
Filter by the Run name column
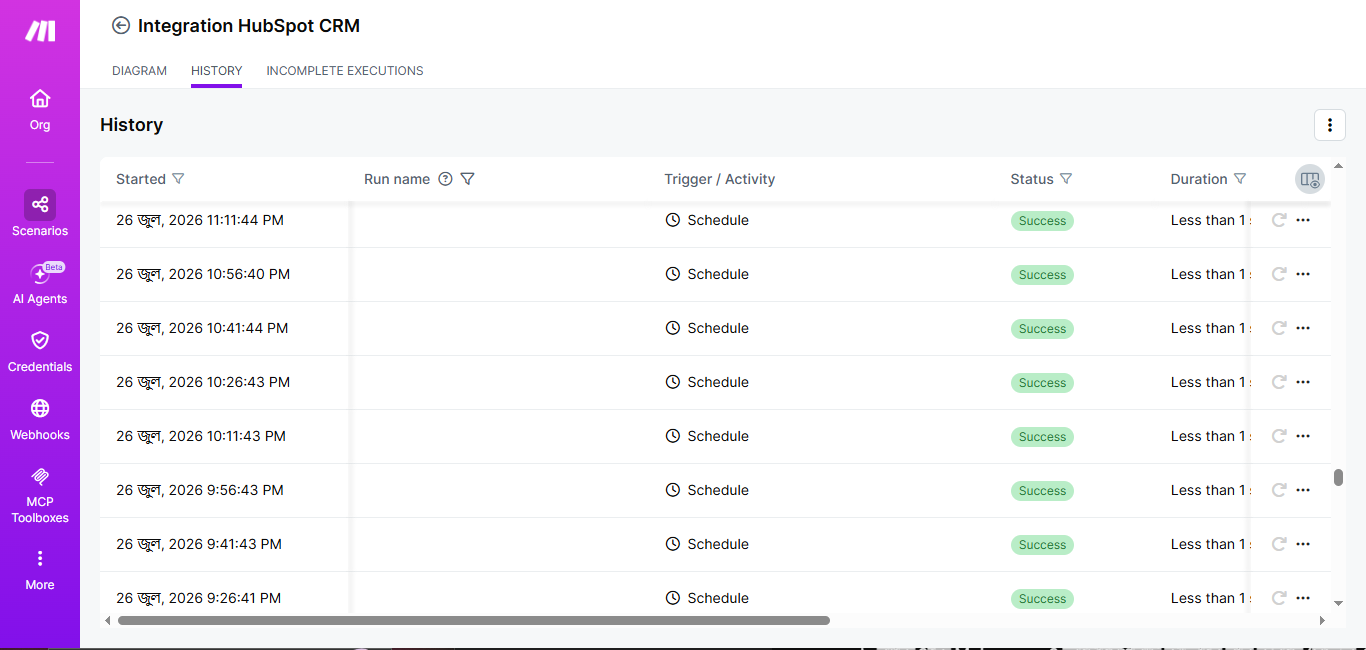click(467, 179)
